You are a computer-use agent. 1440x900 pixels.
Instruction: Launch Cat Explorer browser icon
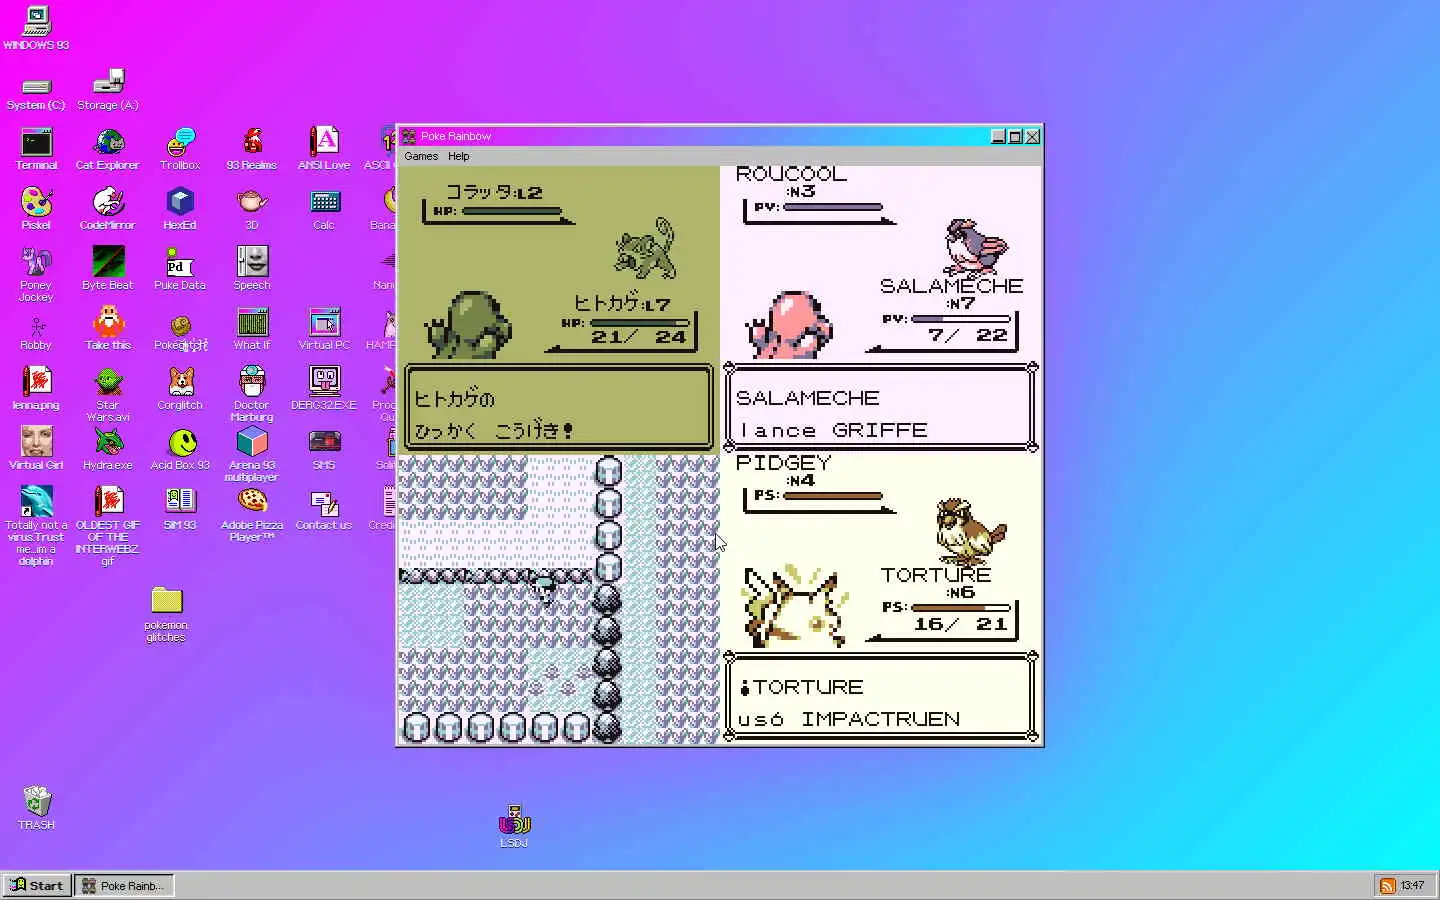[108, 150]
